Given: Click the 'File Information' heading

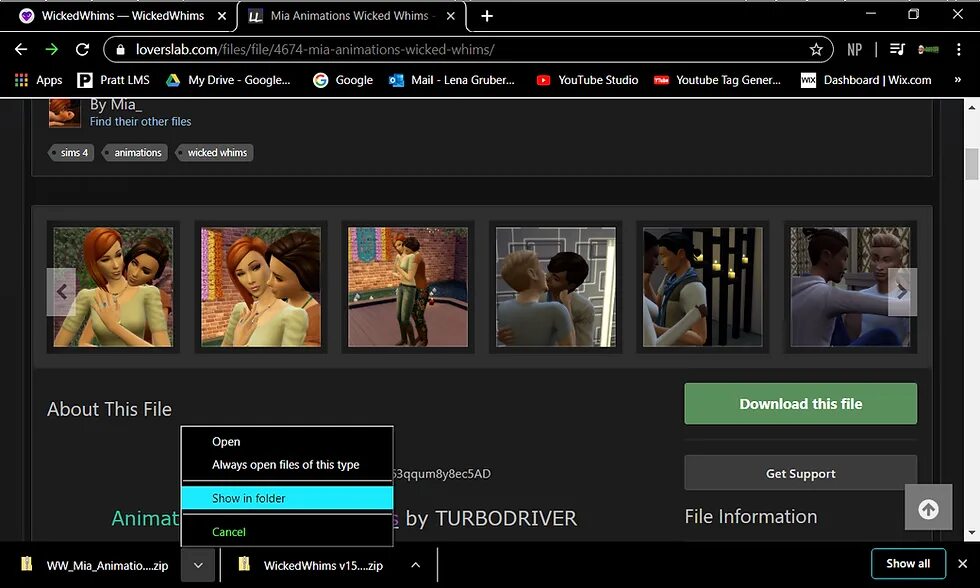Looking at the screenshot, I should [751, 516].
